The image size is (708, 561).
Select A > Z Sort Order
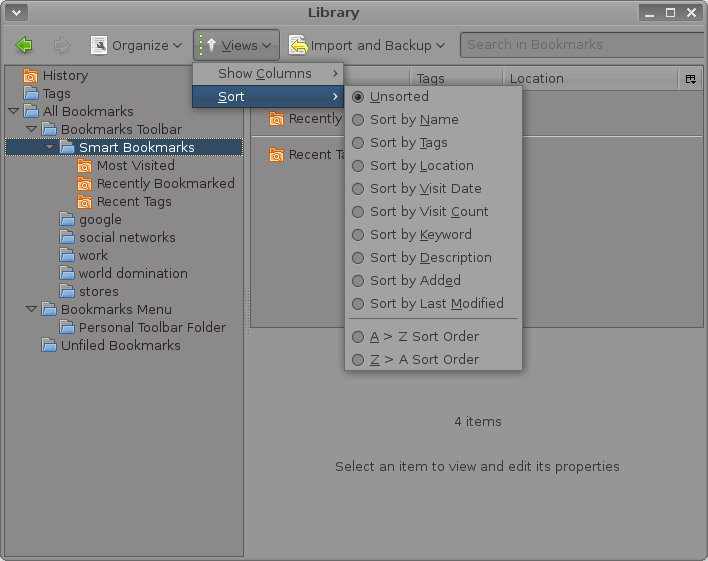(x=433, y=337)
